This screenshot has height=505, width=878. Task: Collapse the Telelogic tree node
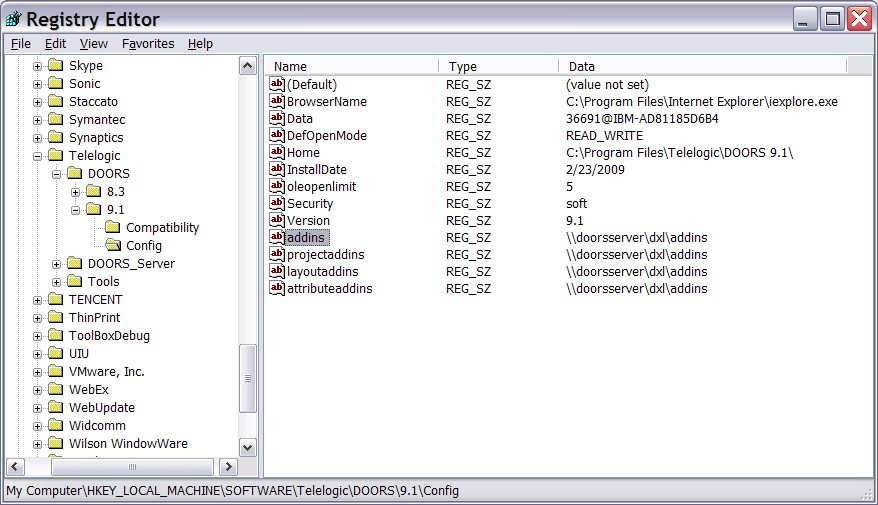(38, 156)
